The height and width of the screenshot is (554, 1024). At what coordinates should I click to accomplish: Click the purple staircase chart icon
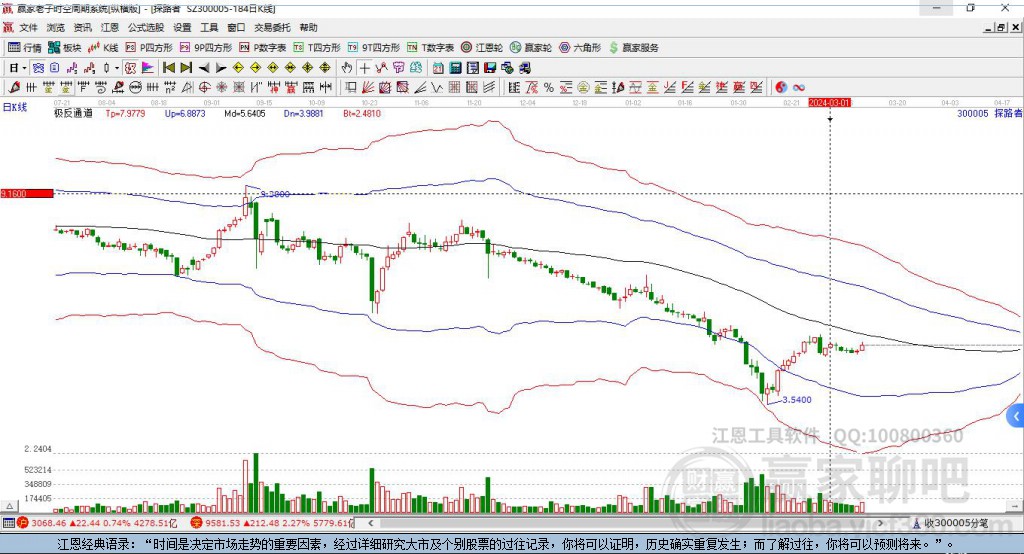pyautogui.click(x=72, y=67)
